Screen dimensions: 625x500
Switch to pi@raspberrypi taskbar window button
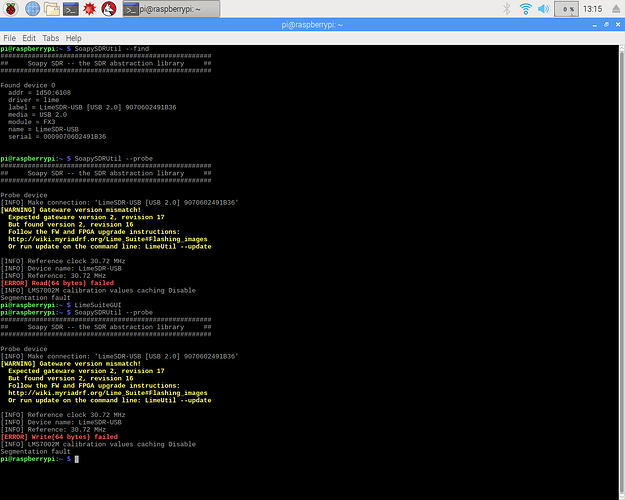[171, 9]
